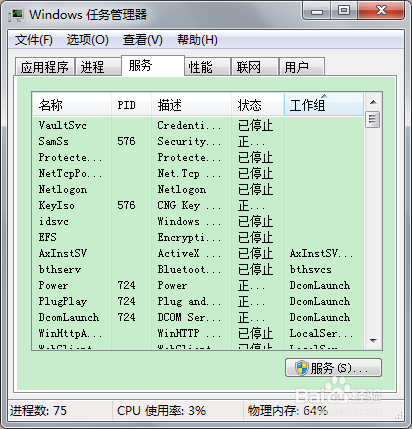Select the NetTcpPo... service row

click(x=198, y=173)
